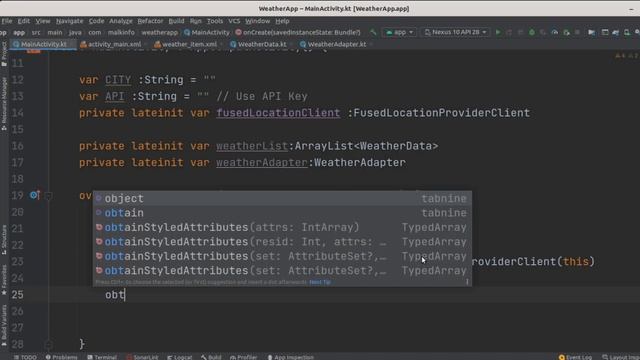Open the App Inspection tool window
Viewport: 640px width, 360px height.
pos(290,357)
